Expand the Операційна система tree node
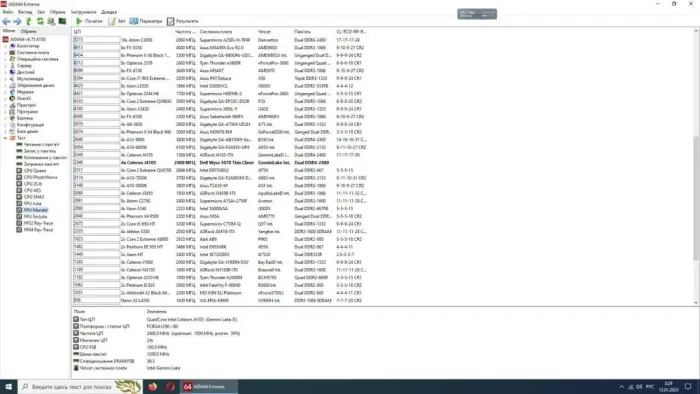Viewport: 700px width, 394px height. click(x=5, y=59)
